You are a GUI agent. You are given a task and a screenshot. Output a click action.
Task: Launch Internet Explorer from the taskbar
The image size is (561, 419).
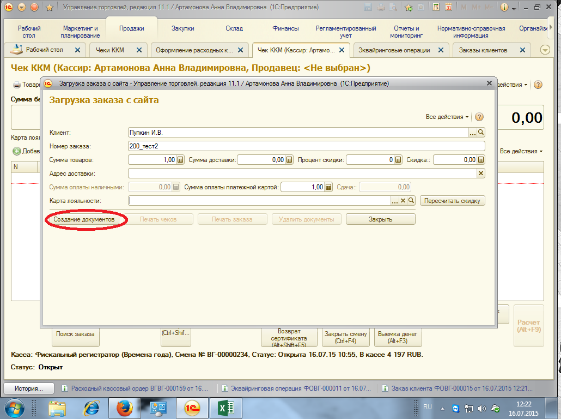tap(91, 408)
